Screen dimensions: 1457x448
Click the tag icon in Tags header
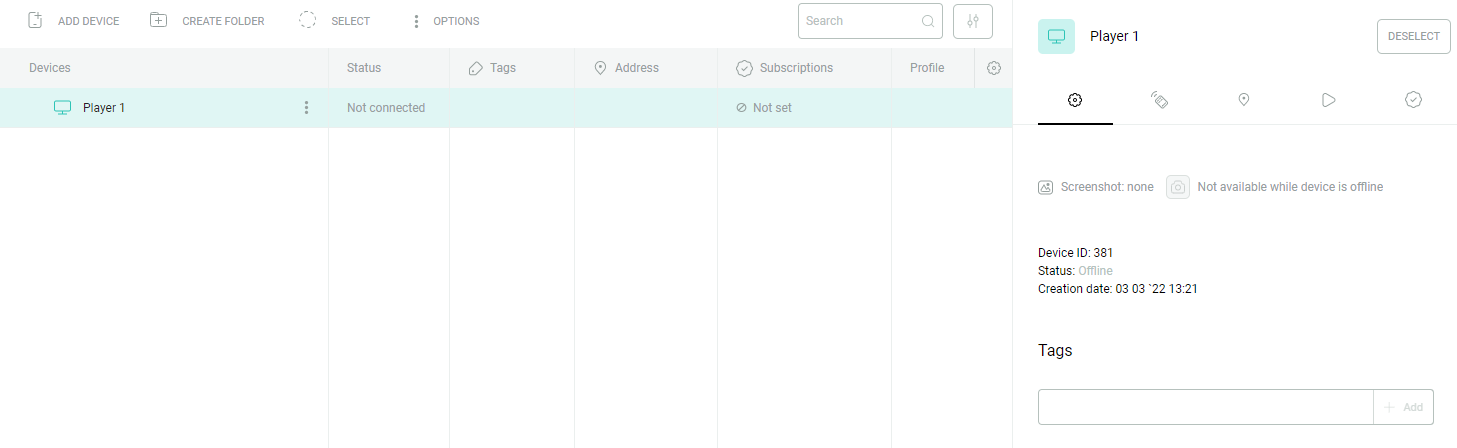(x=476, y=68)
